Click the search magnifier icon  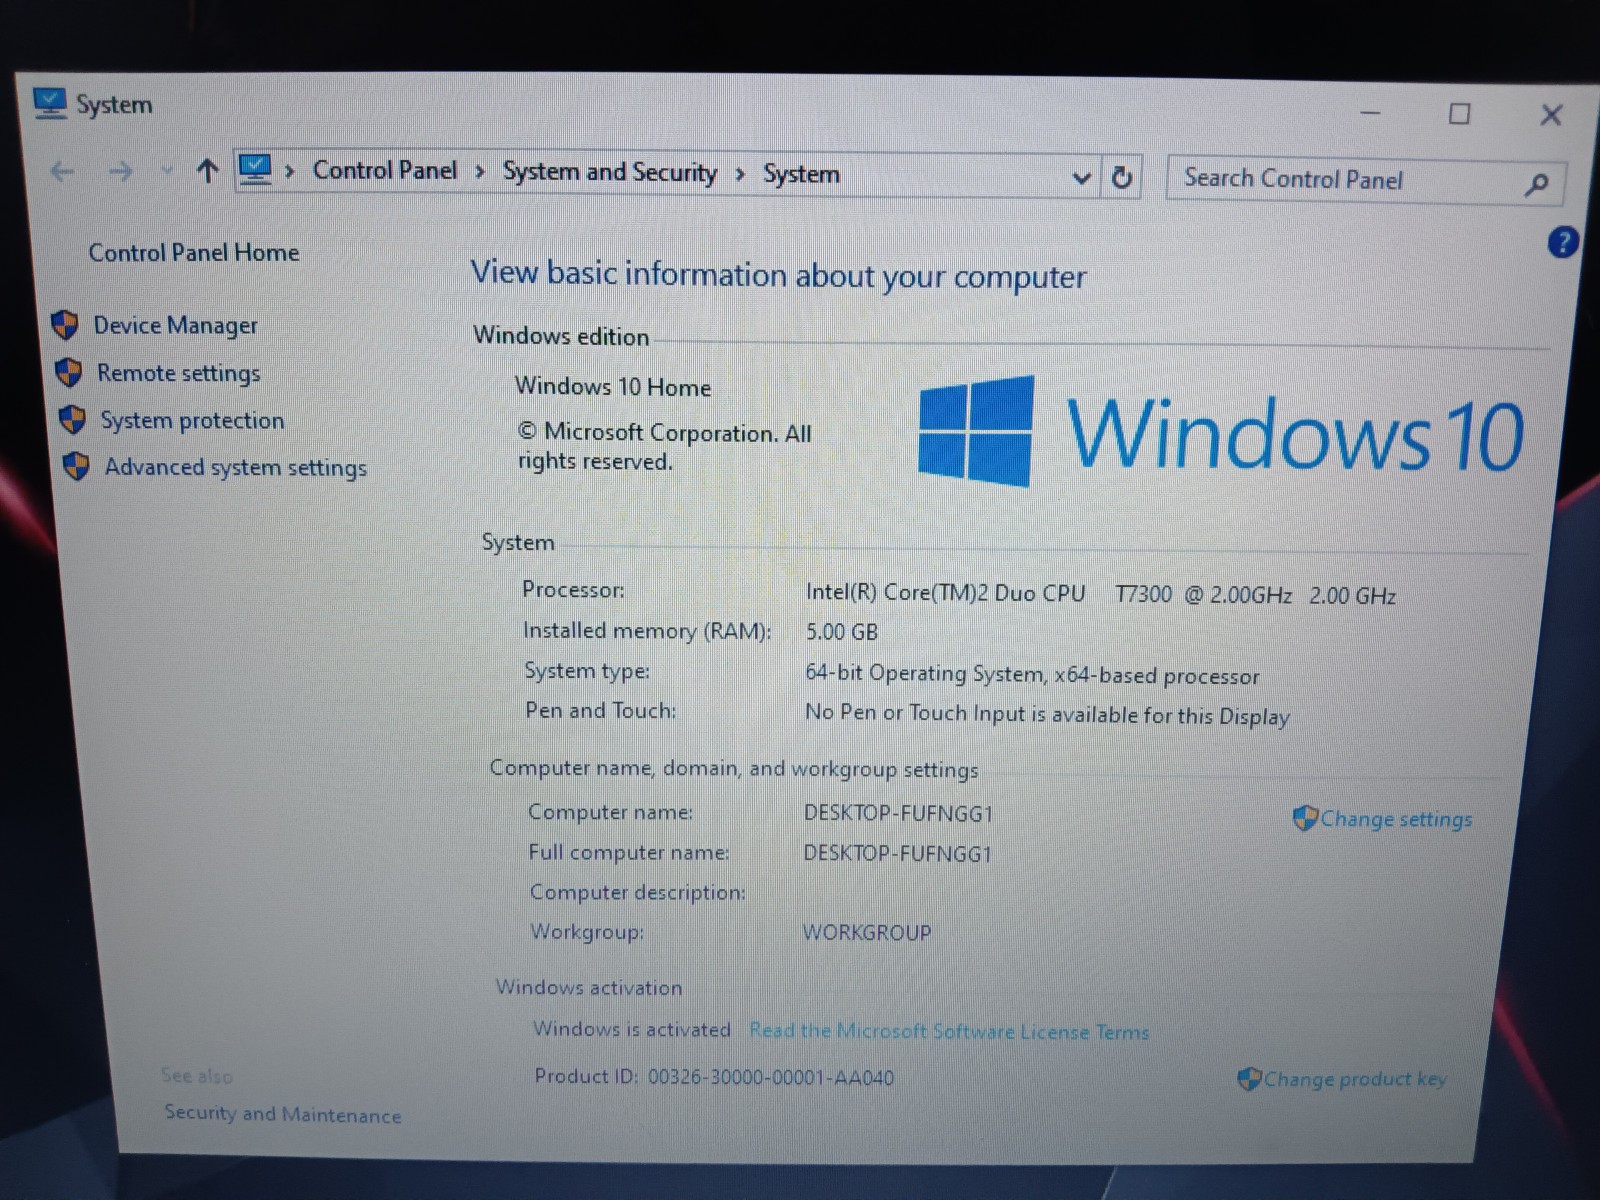[x=1537, y=183]
